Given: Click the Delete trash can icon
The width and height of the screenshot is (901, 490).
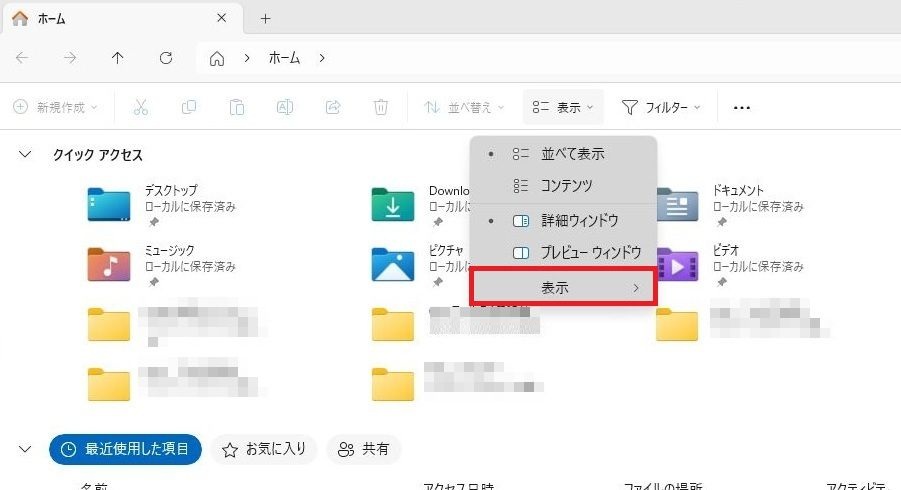Looking at the screenshot, I should point(381,107).
